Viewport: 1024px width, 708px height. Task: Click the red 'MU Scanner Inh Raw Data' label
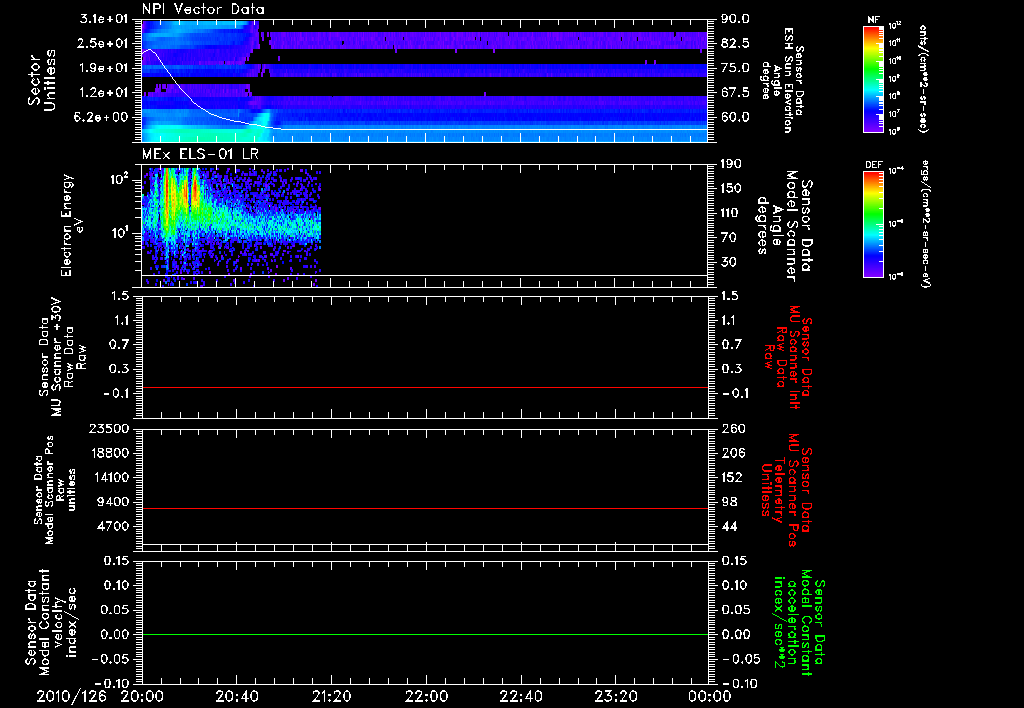[787, 358]
